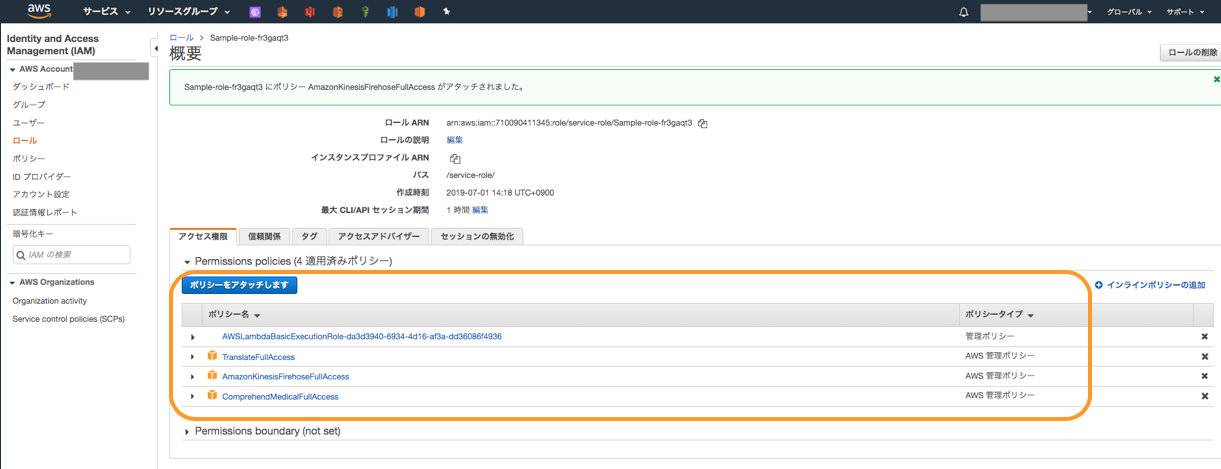Open ID プロバイダー in the sidebar
Viewport: 1221px width, 469px height.
click(41, 177)
